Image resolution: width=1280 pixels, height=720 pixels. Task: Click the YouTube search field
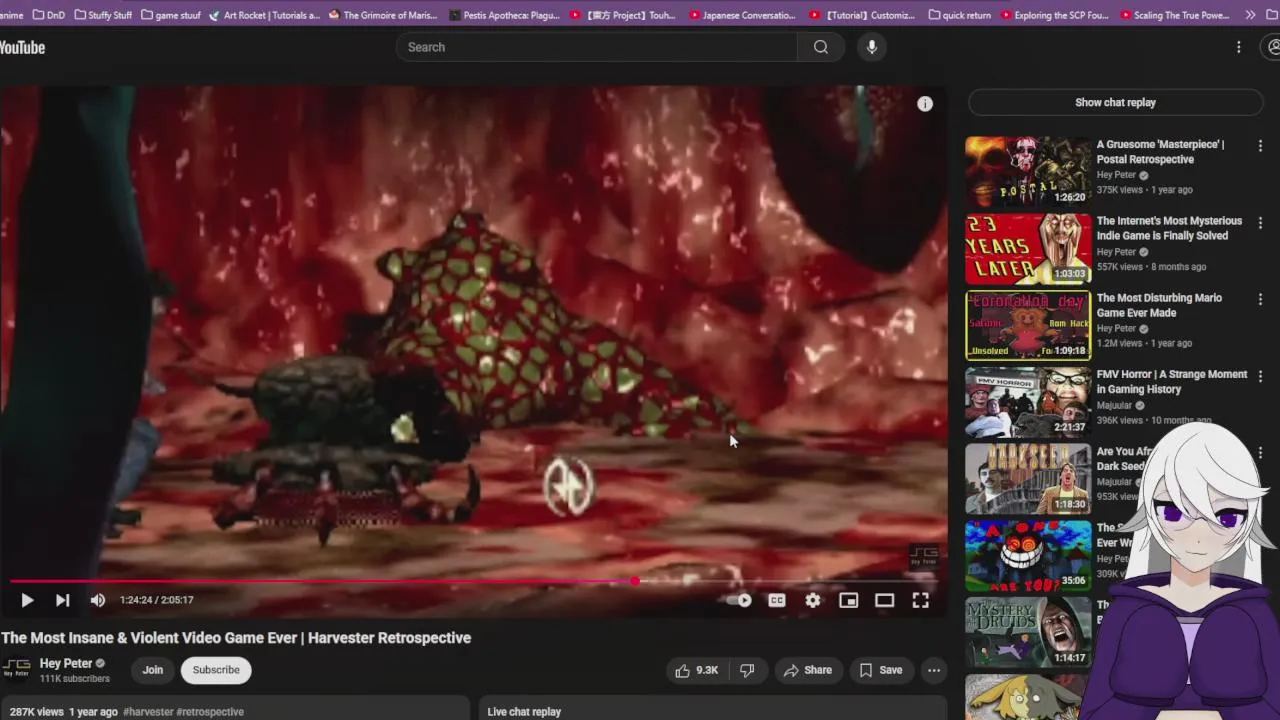point(597,47)
